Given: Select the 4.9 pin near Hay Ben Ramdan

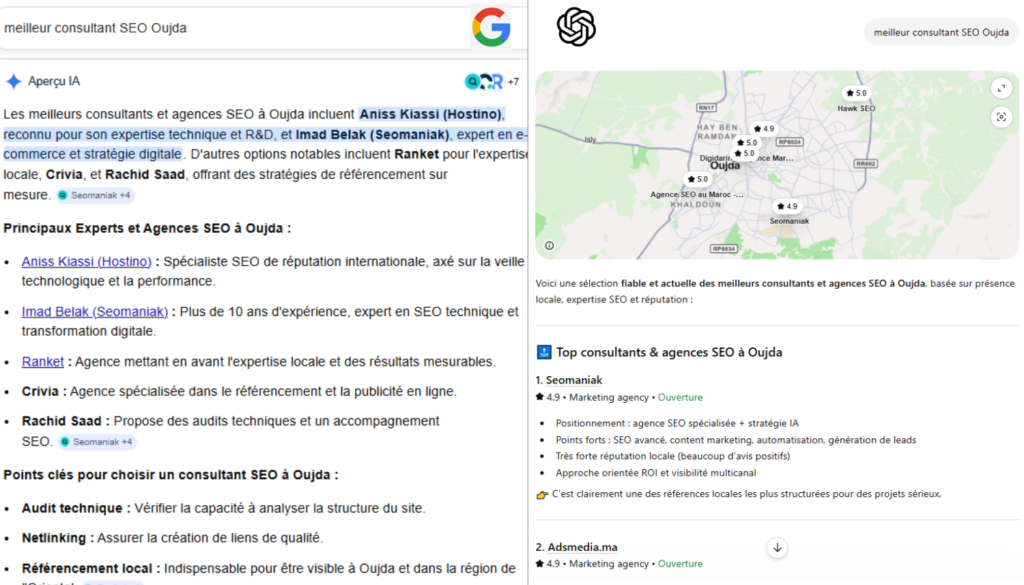Looking at the screenshot, I should tap(763, 129).
